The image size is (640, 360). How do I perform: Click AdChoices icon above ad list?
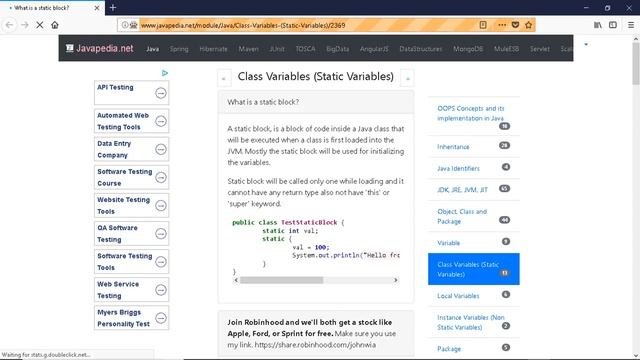(x=164, y=73)
